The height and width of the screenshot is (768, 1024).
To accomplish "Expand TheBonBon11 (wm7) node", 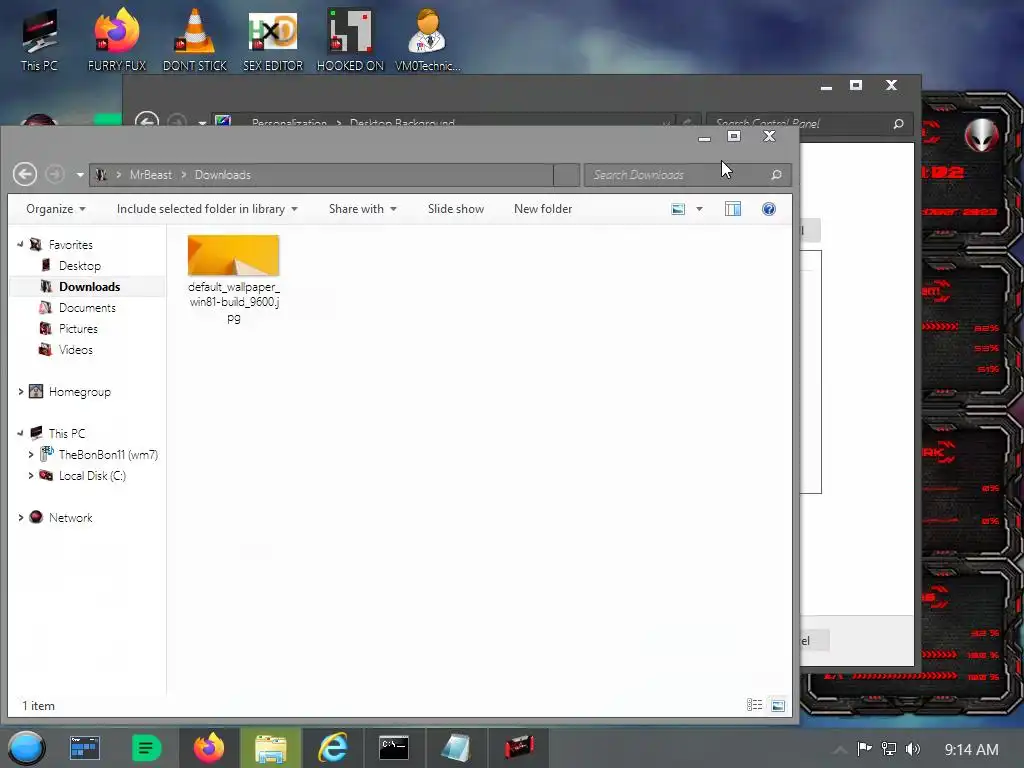I will click(x=31, y=455).
